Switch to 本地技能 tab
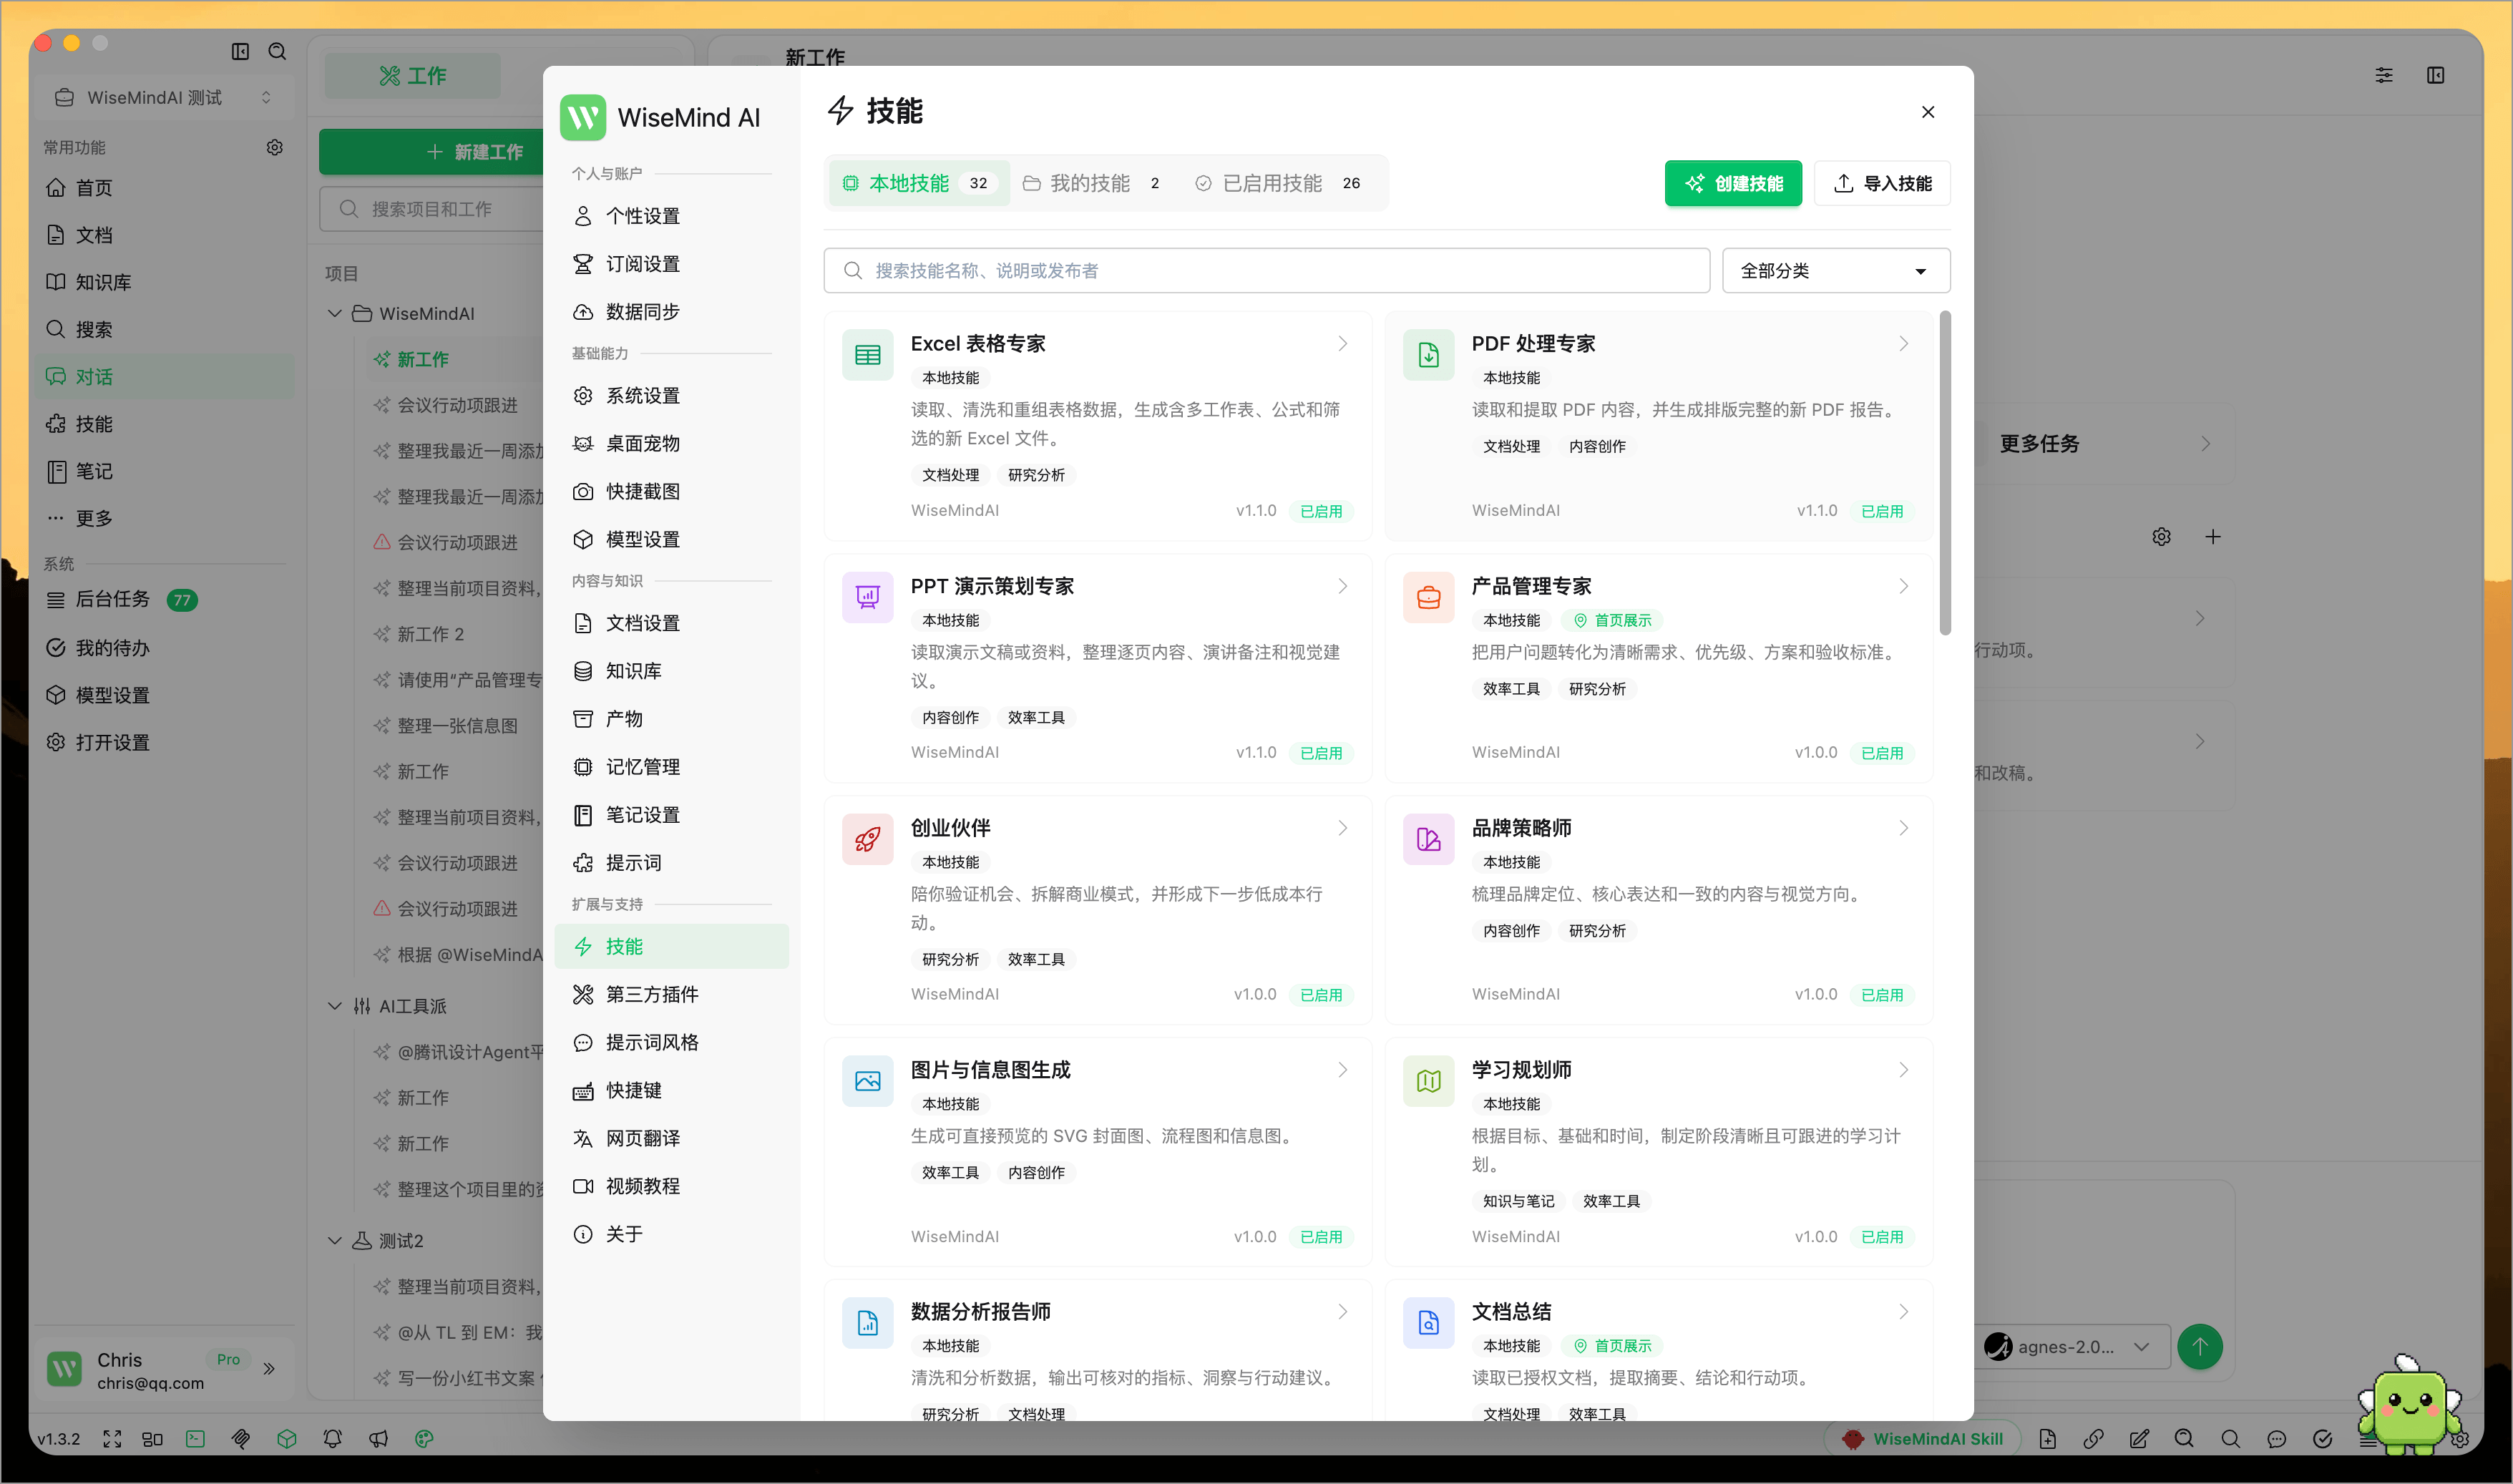Screen dimensions: 2513x1484 [919, 183]
